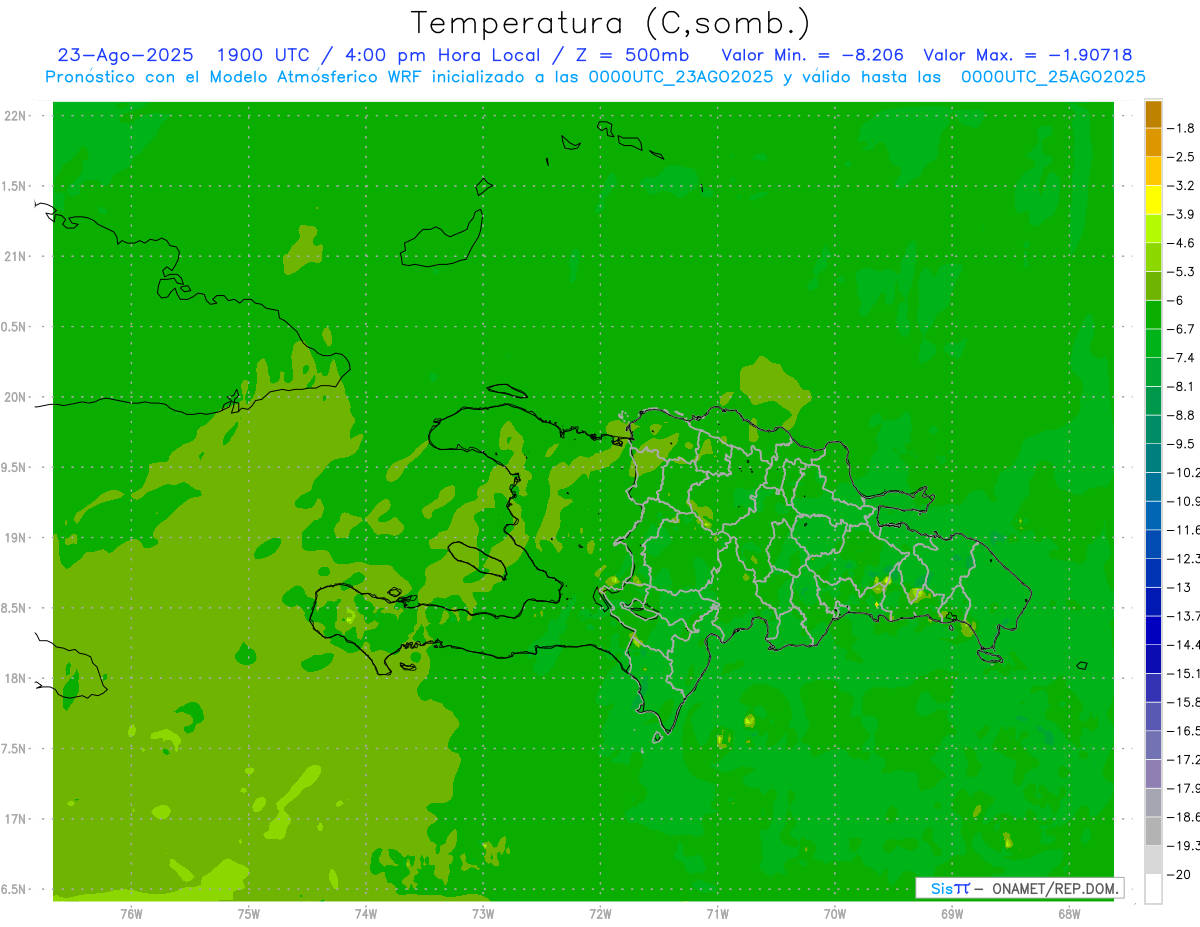Click the '71W' longitude label
Viewport: 1200px width, 927px height.
coord(717,914)
